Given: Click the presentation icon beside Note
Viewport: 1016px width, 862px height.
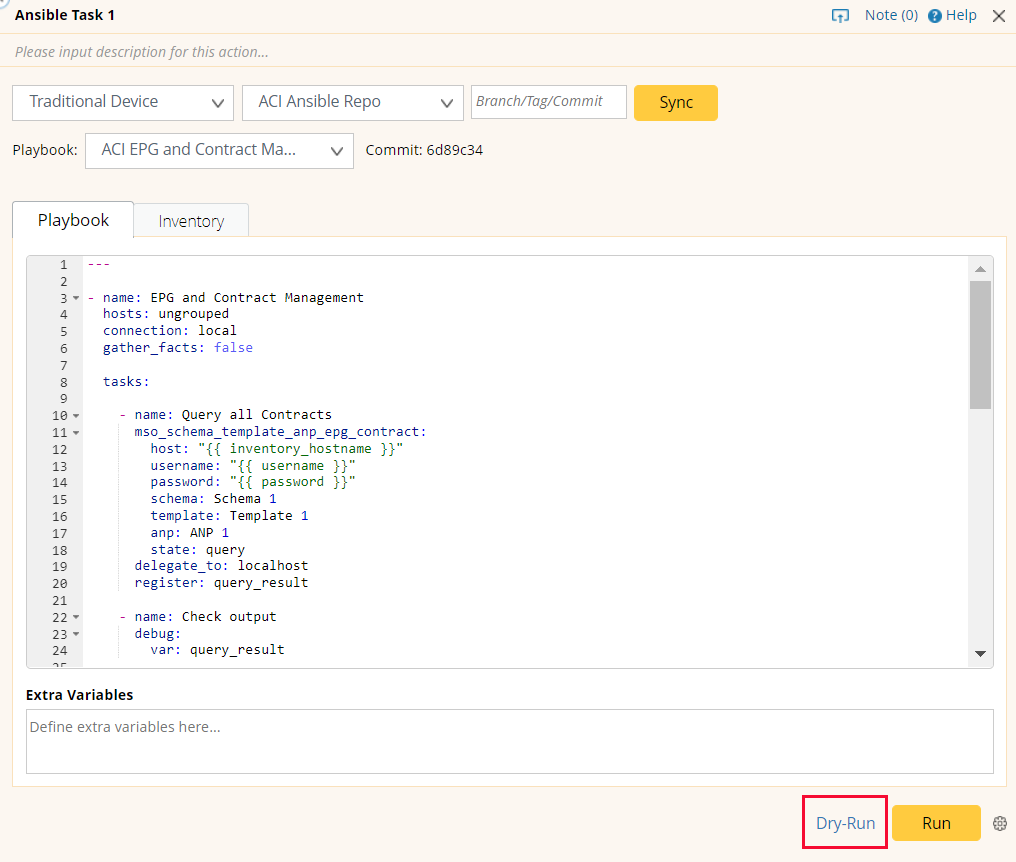Looking at the screenshot, I should coord(840,16).
